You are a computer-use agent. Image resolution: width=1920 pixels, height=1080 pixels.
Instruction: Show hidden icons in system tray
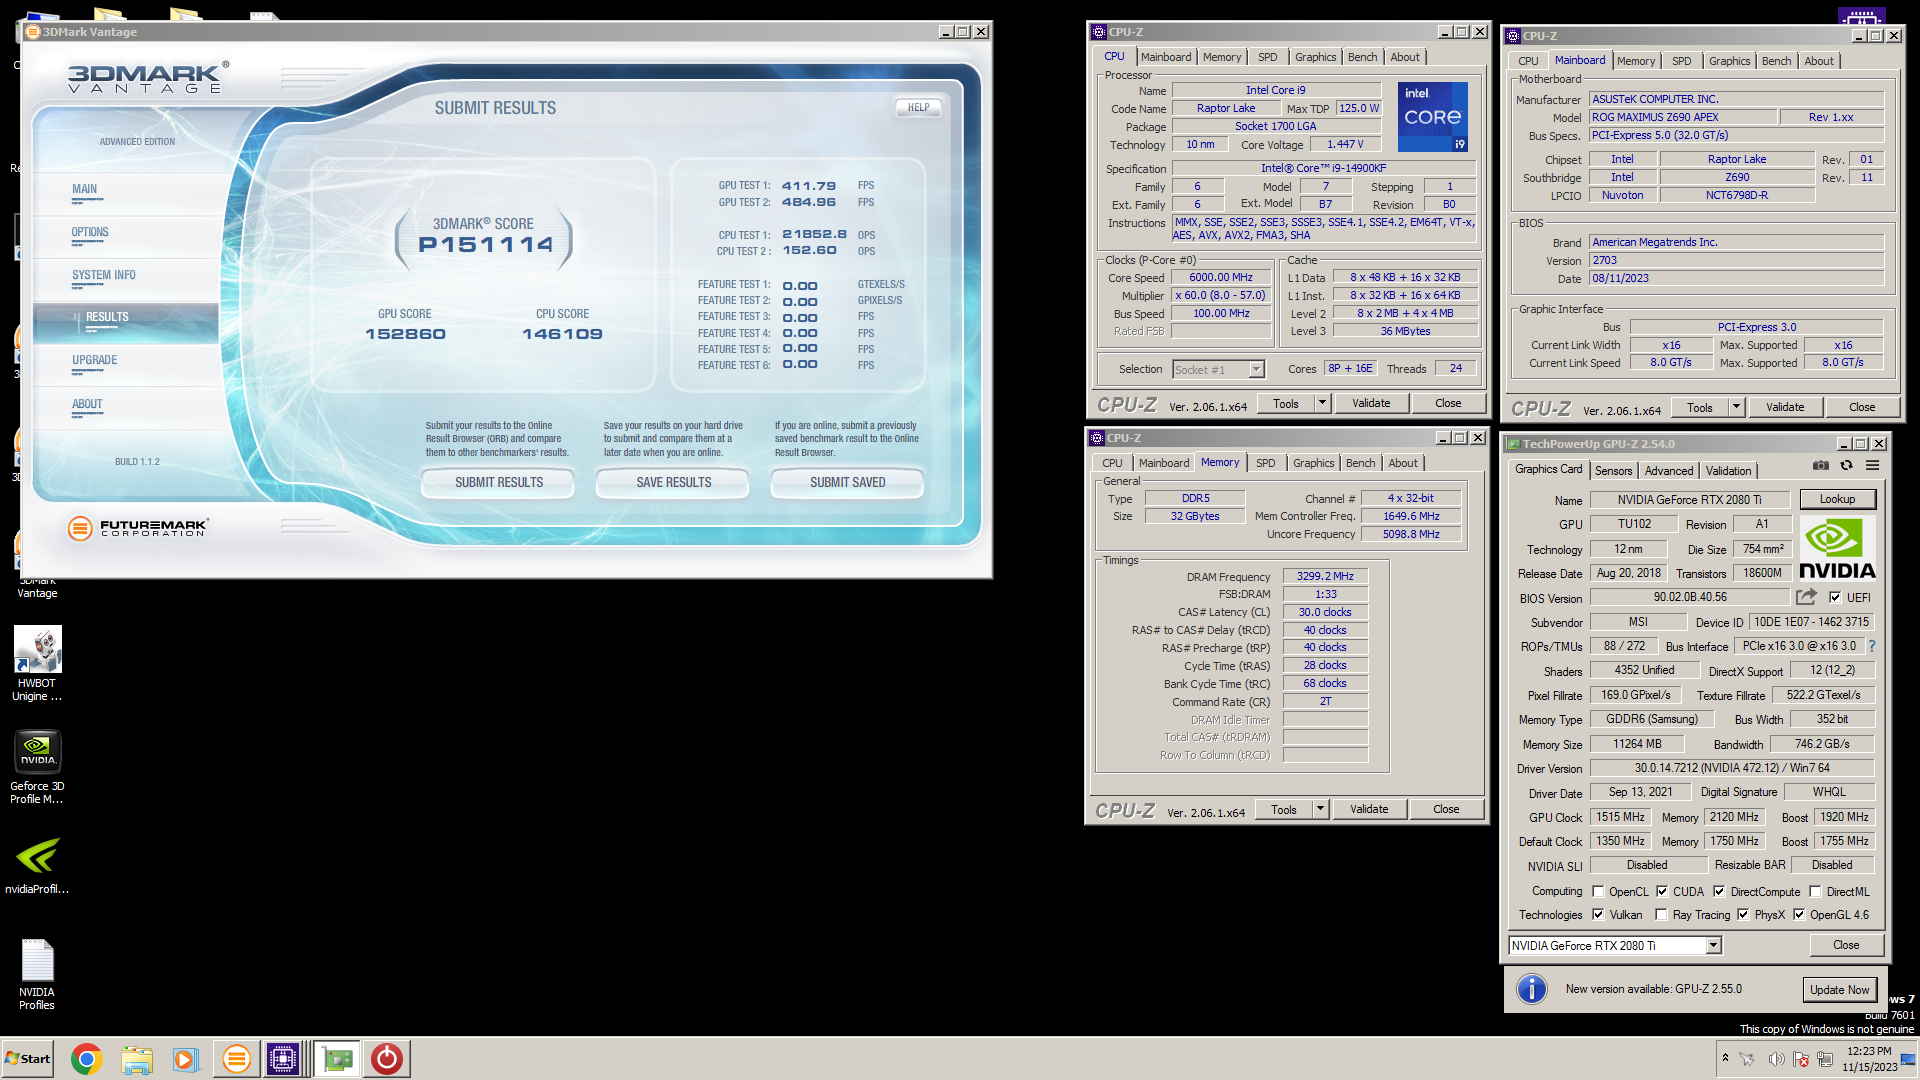click(x=1725, y=1058)
